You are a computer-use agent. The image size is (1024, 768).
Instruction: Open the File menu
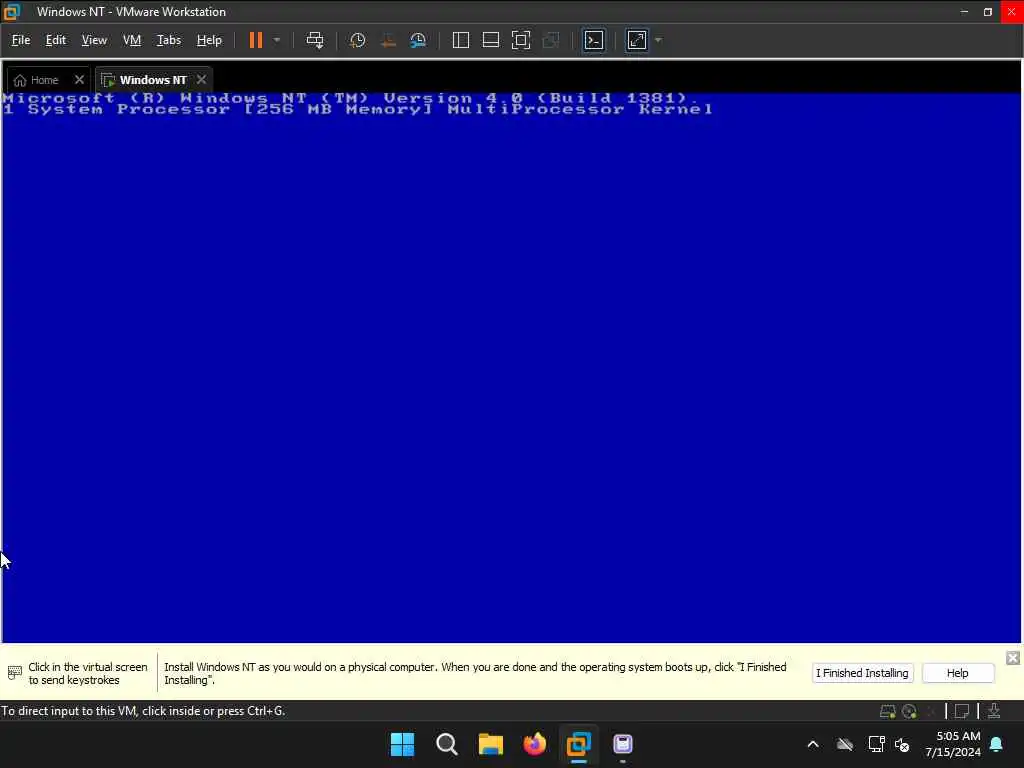click(21, 40)
